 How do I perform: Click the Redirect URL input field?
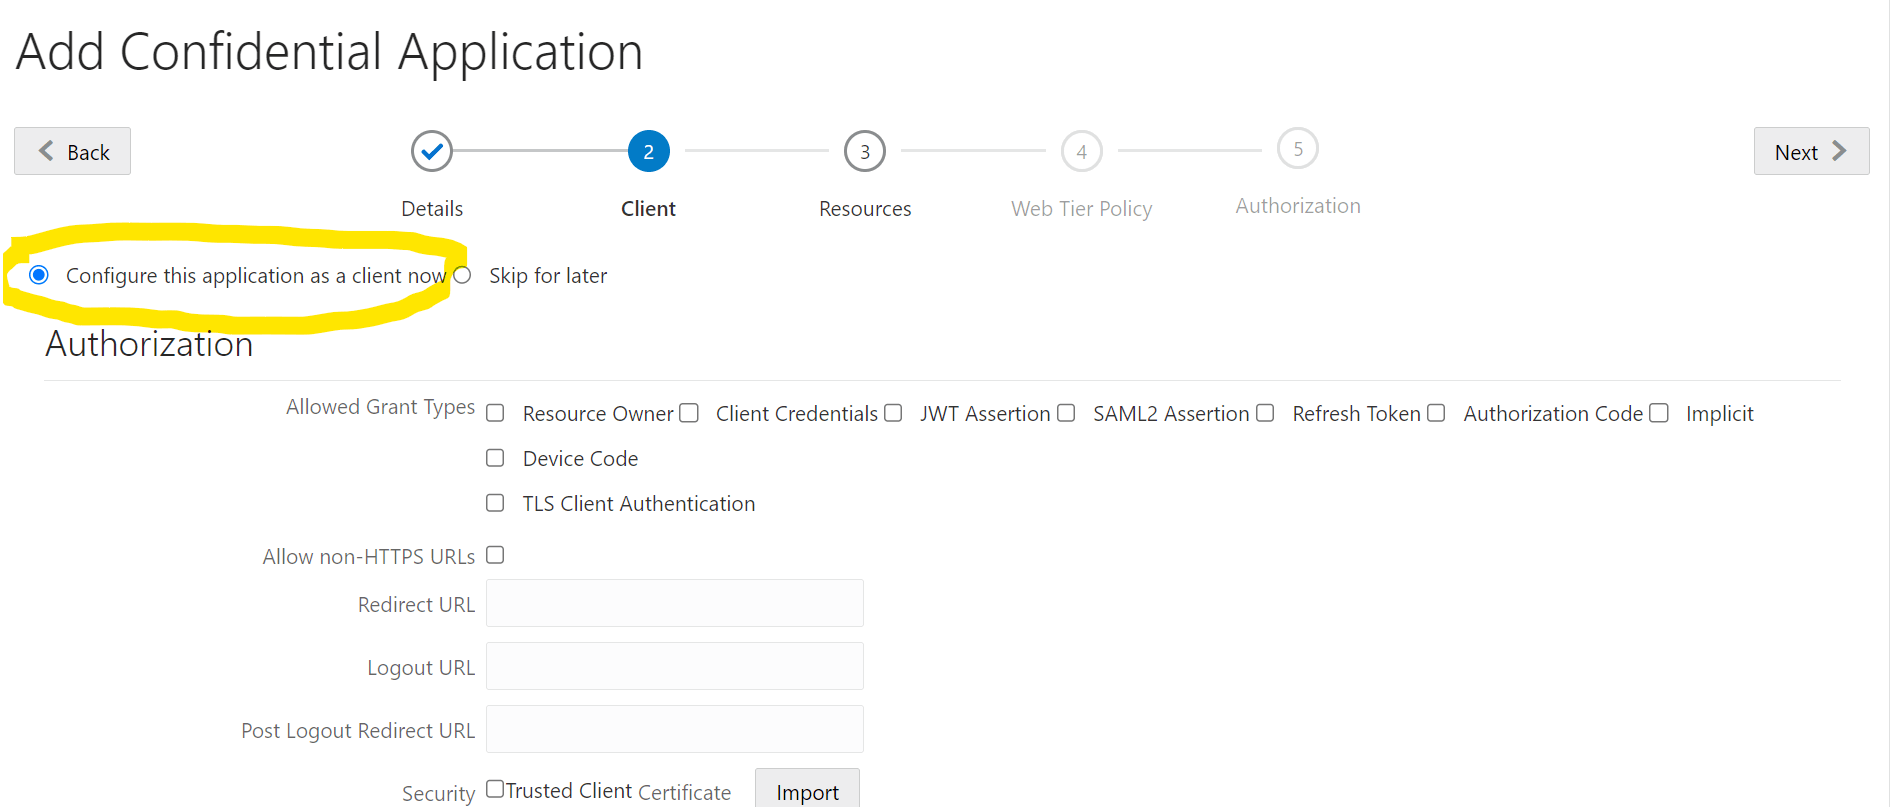(674, 603)
